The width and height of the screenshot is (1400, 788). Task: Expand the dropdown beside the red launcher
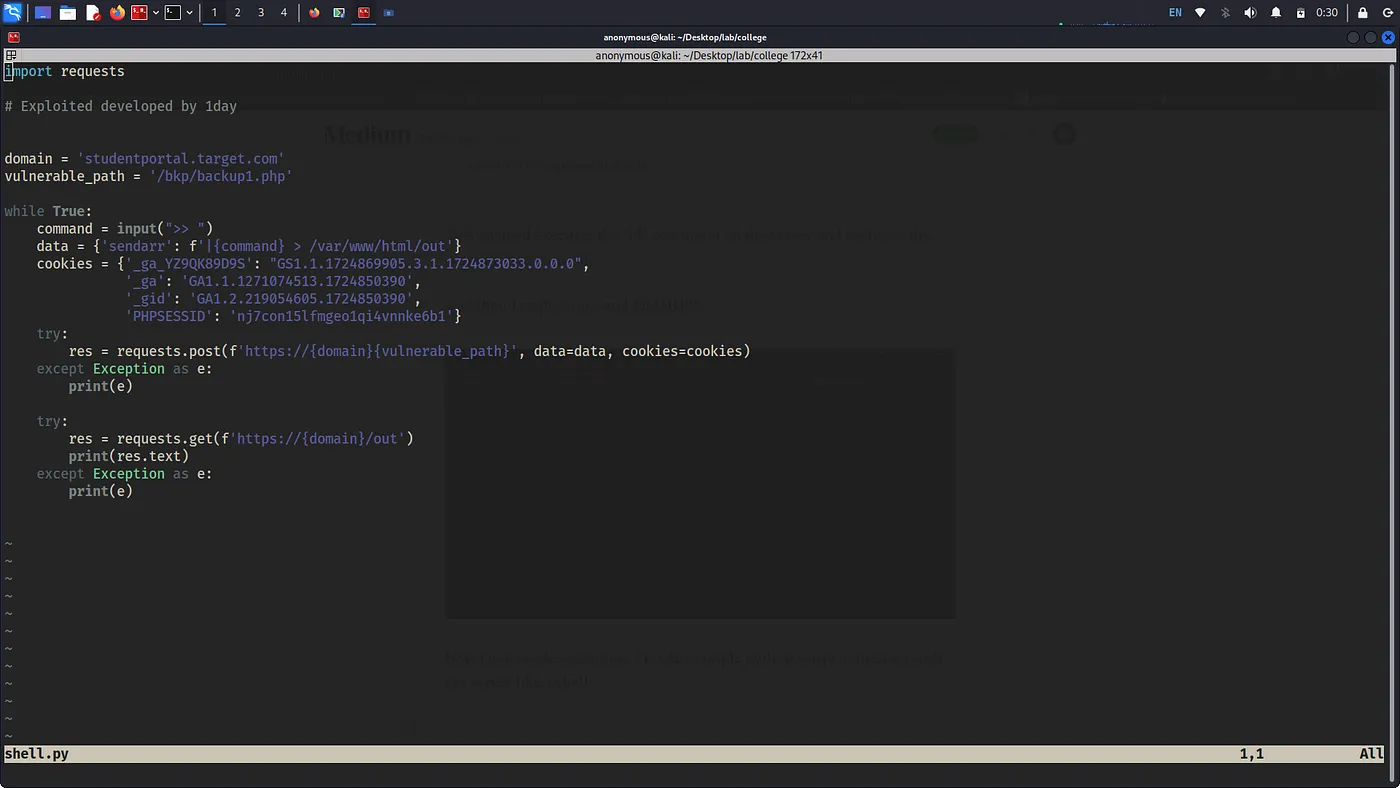pyautogui.click(x=156, y=13)
